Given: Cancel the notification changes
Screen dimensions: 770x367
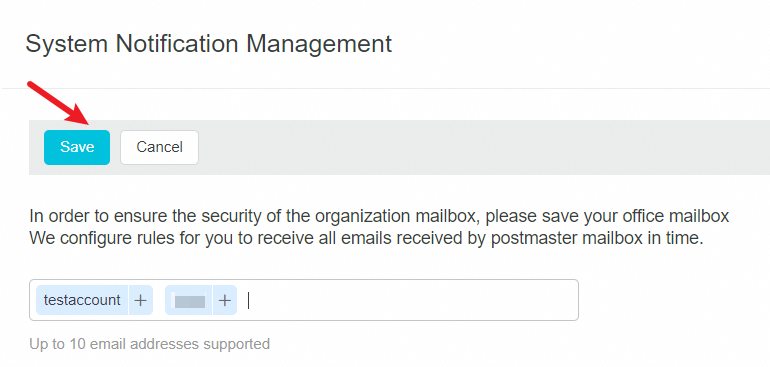Looking at the screenshot, I should click(x=160, y=147).
